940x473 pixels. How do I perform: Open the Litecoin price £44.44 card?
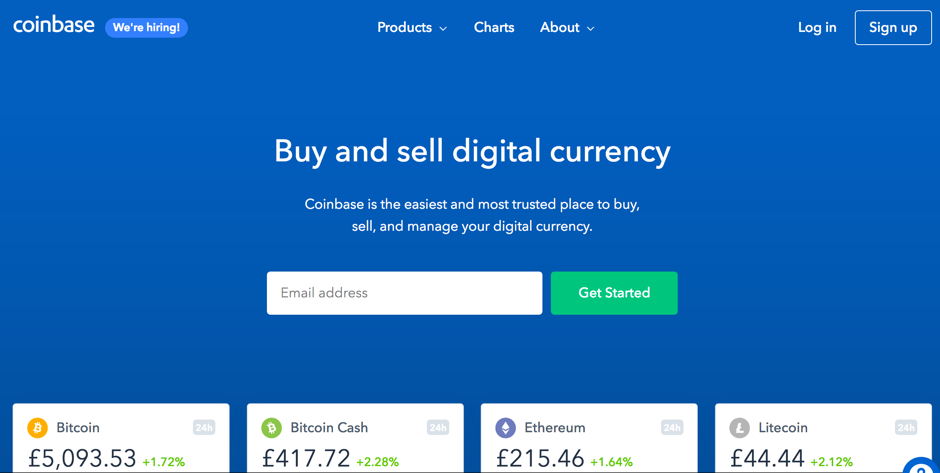click(x=823, y=438)
